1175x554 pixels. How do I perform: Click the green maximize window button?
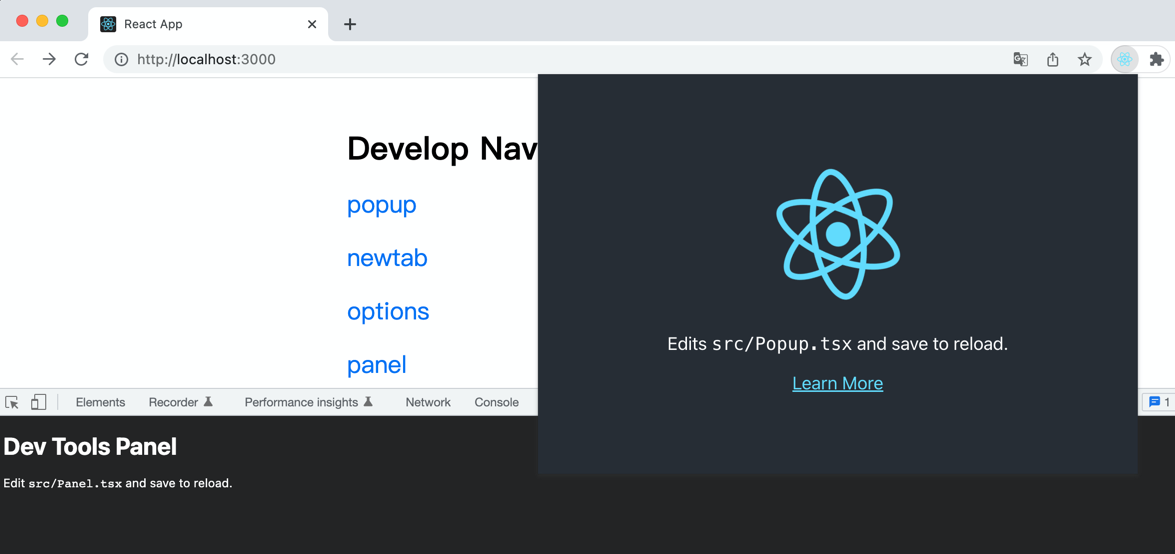pos(62,21)
